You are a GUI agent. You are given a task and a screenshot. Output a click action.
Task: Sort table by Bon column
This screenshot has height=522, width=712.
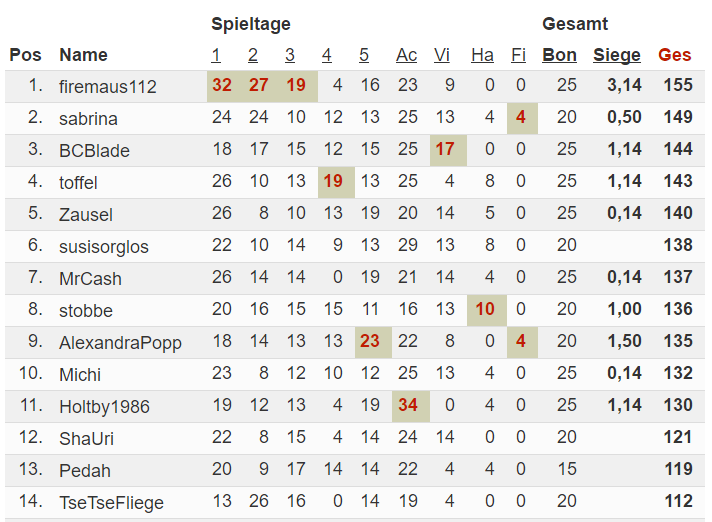(559, 55)
